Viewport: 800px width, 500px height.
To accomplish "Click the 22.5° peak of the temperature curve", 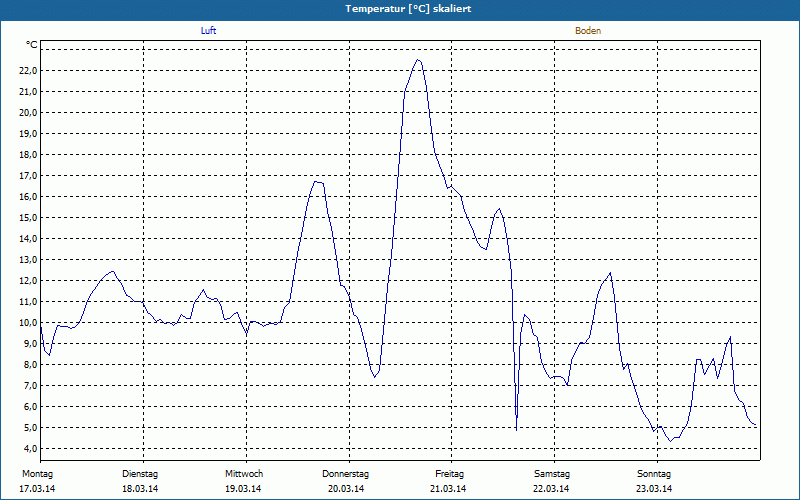I will coord(418,60).
